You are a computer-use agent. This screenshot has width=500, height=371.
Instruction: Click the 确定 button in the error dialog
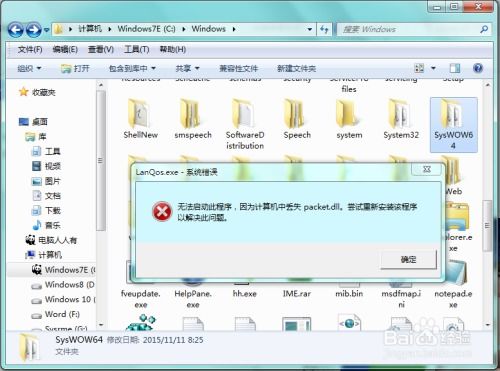click(x=408, y=259)
